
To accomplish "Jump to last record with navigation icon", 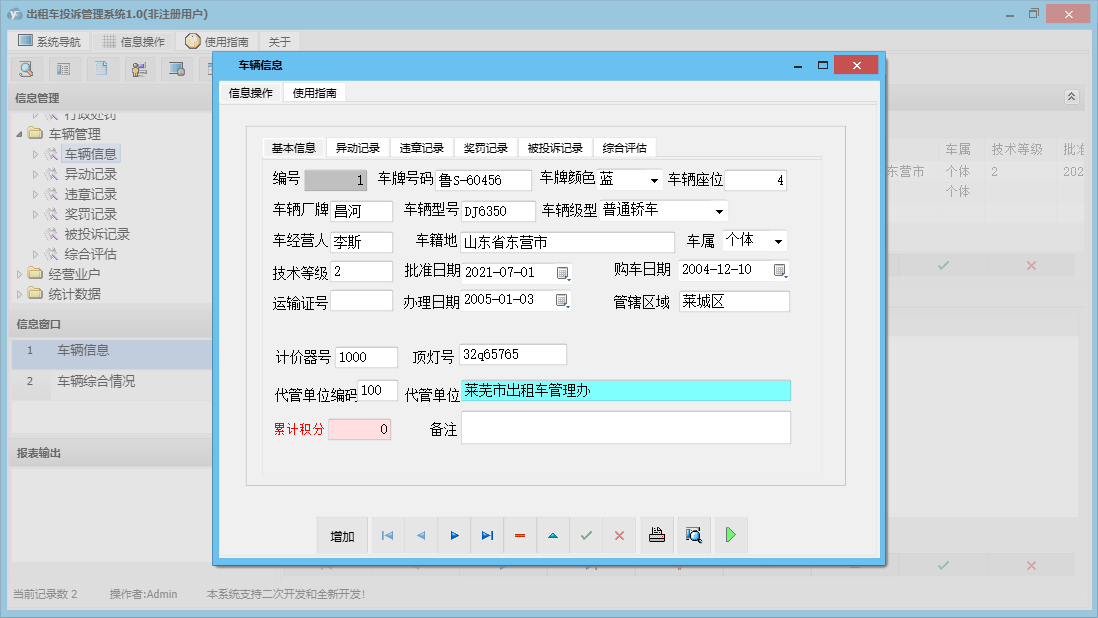I will click(487, 535).
